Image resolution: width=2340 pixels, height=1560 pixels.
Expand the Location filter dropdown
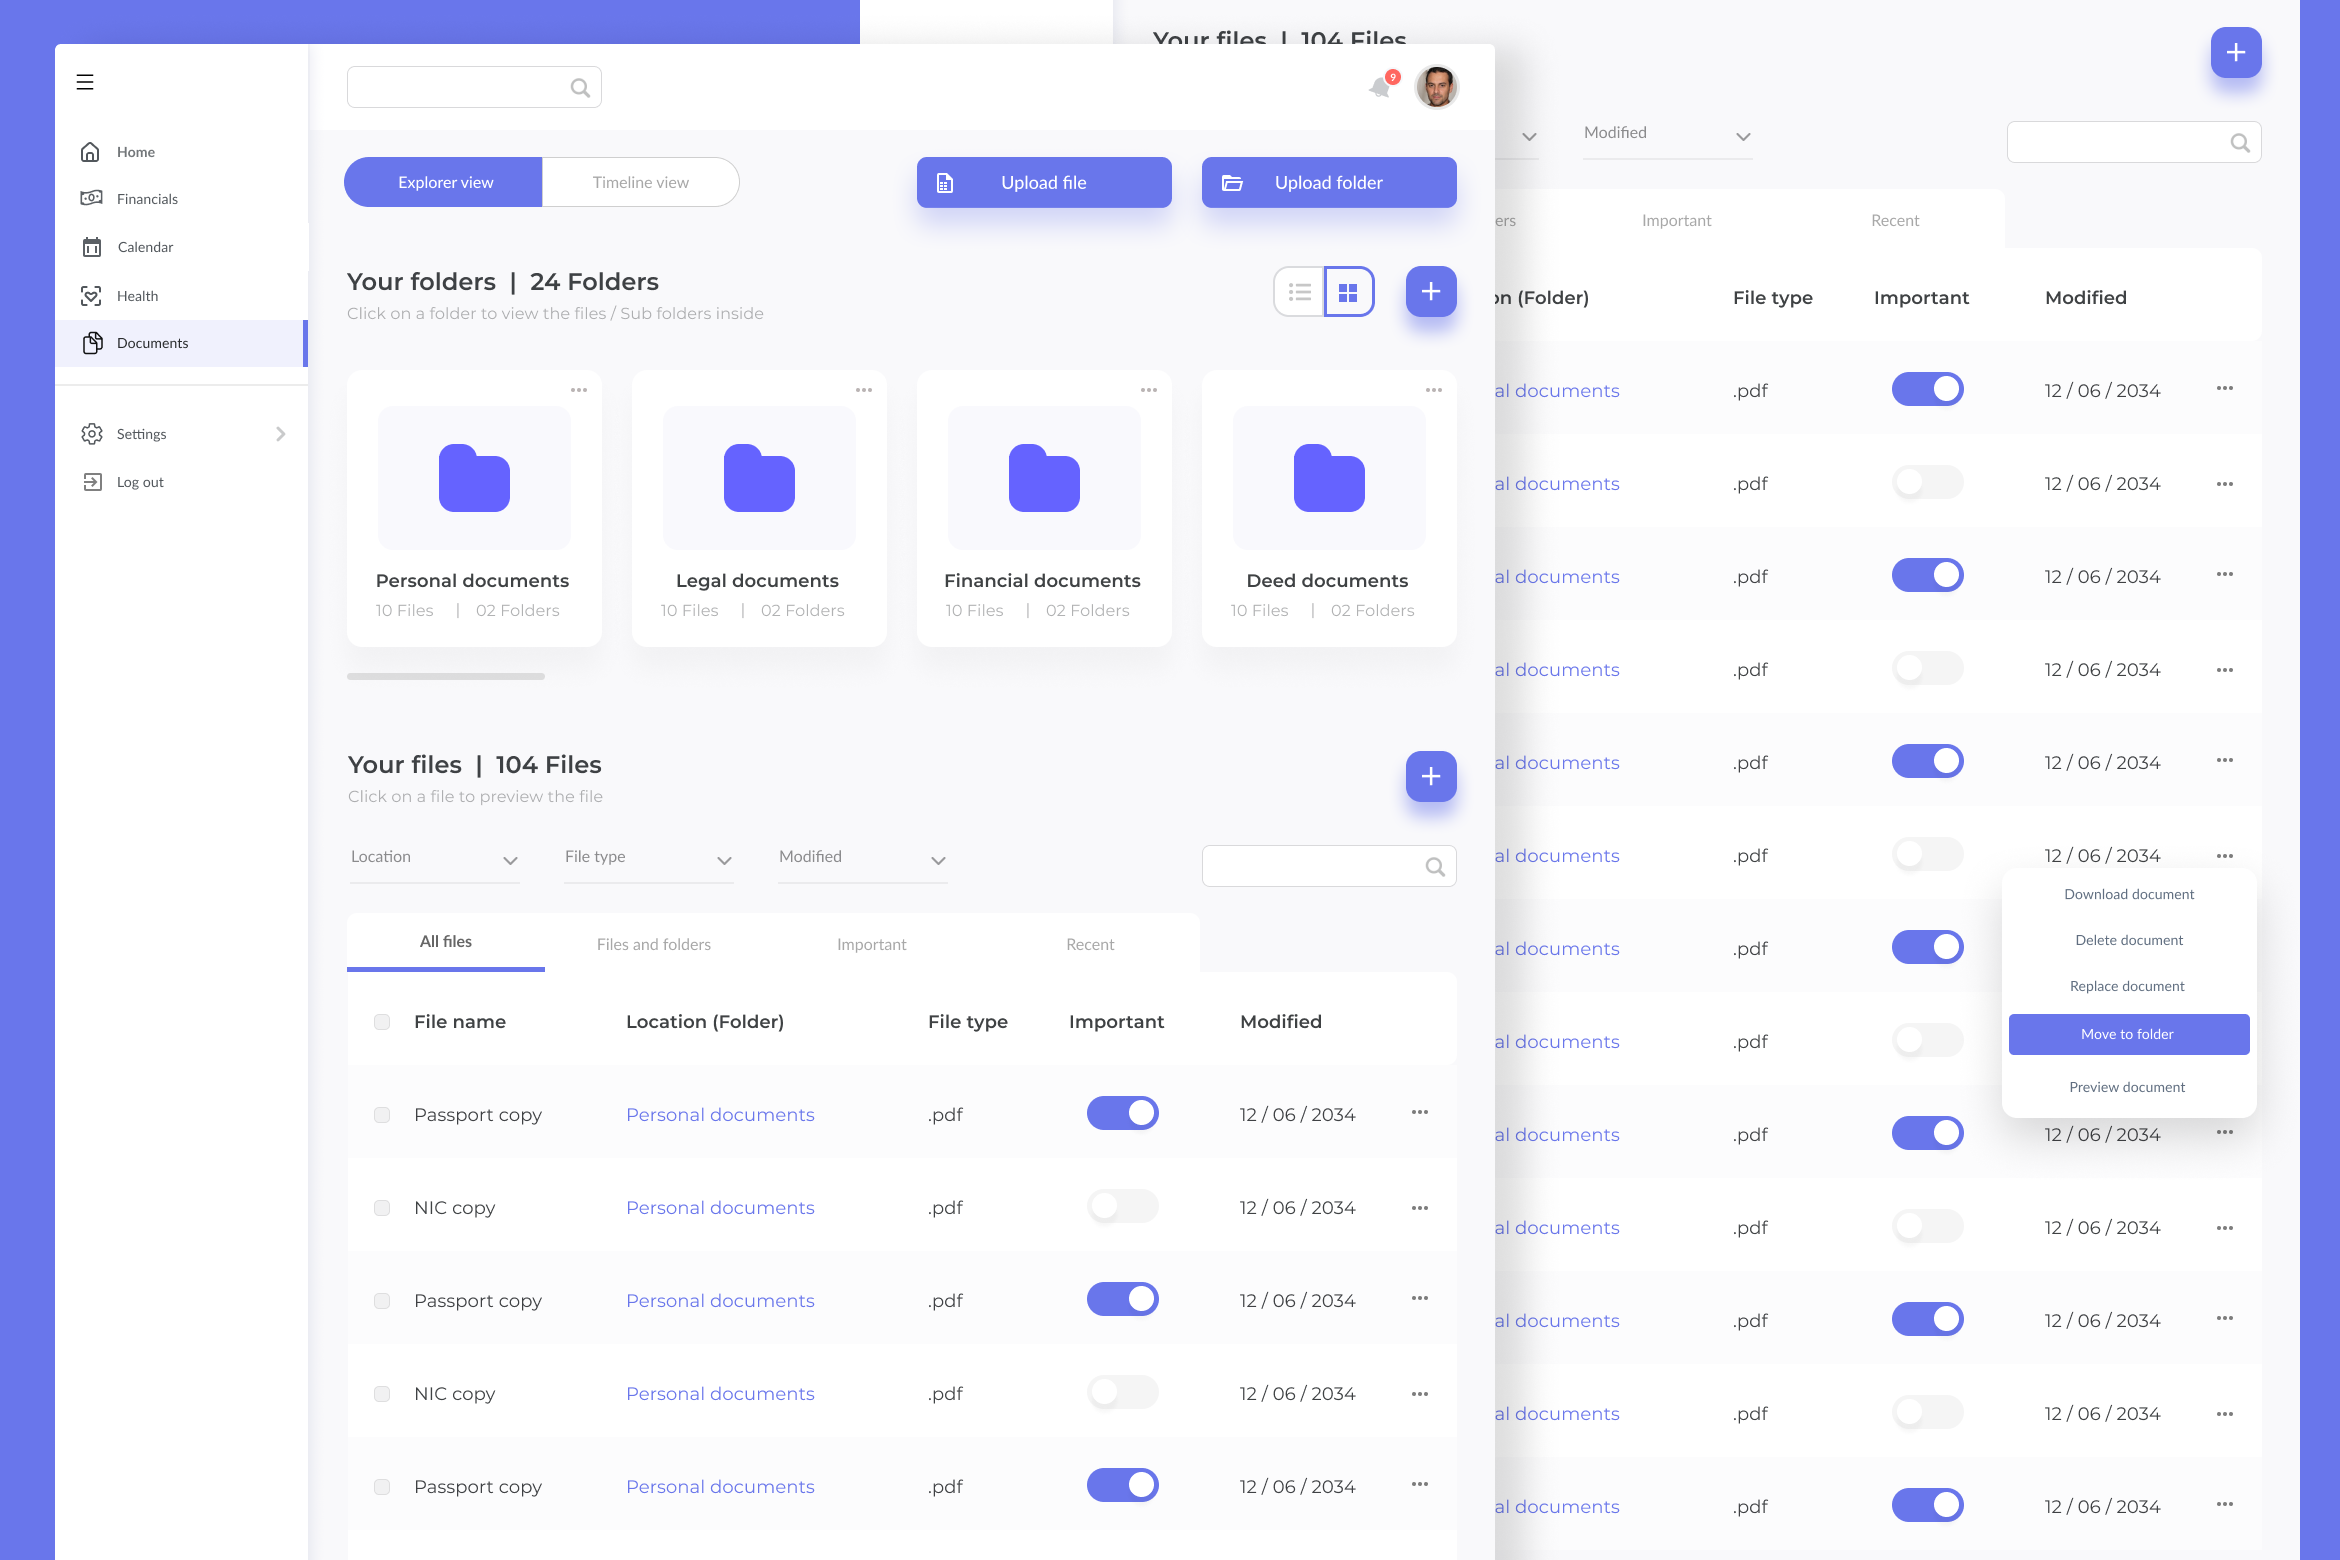coord(434,859)
